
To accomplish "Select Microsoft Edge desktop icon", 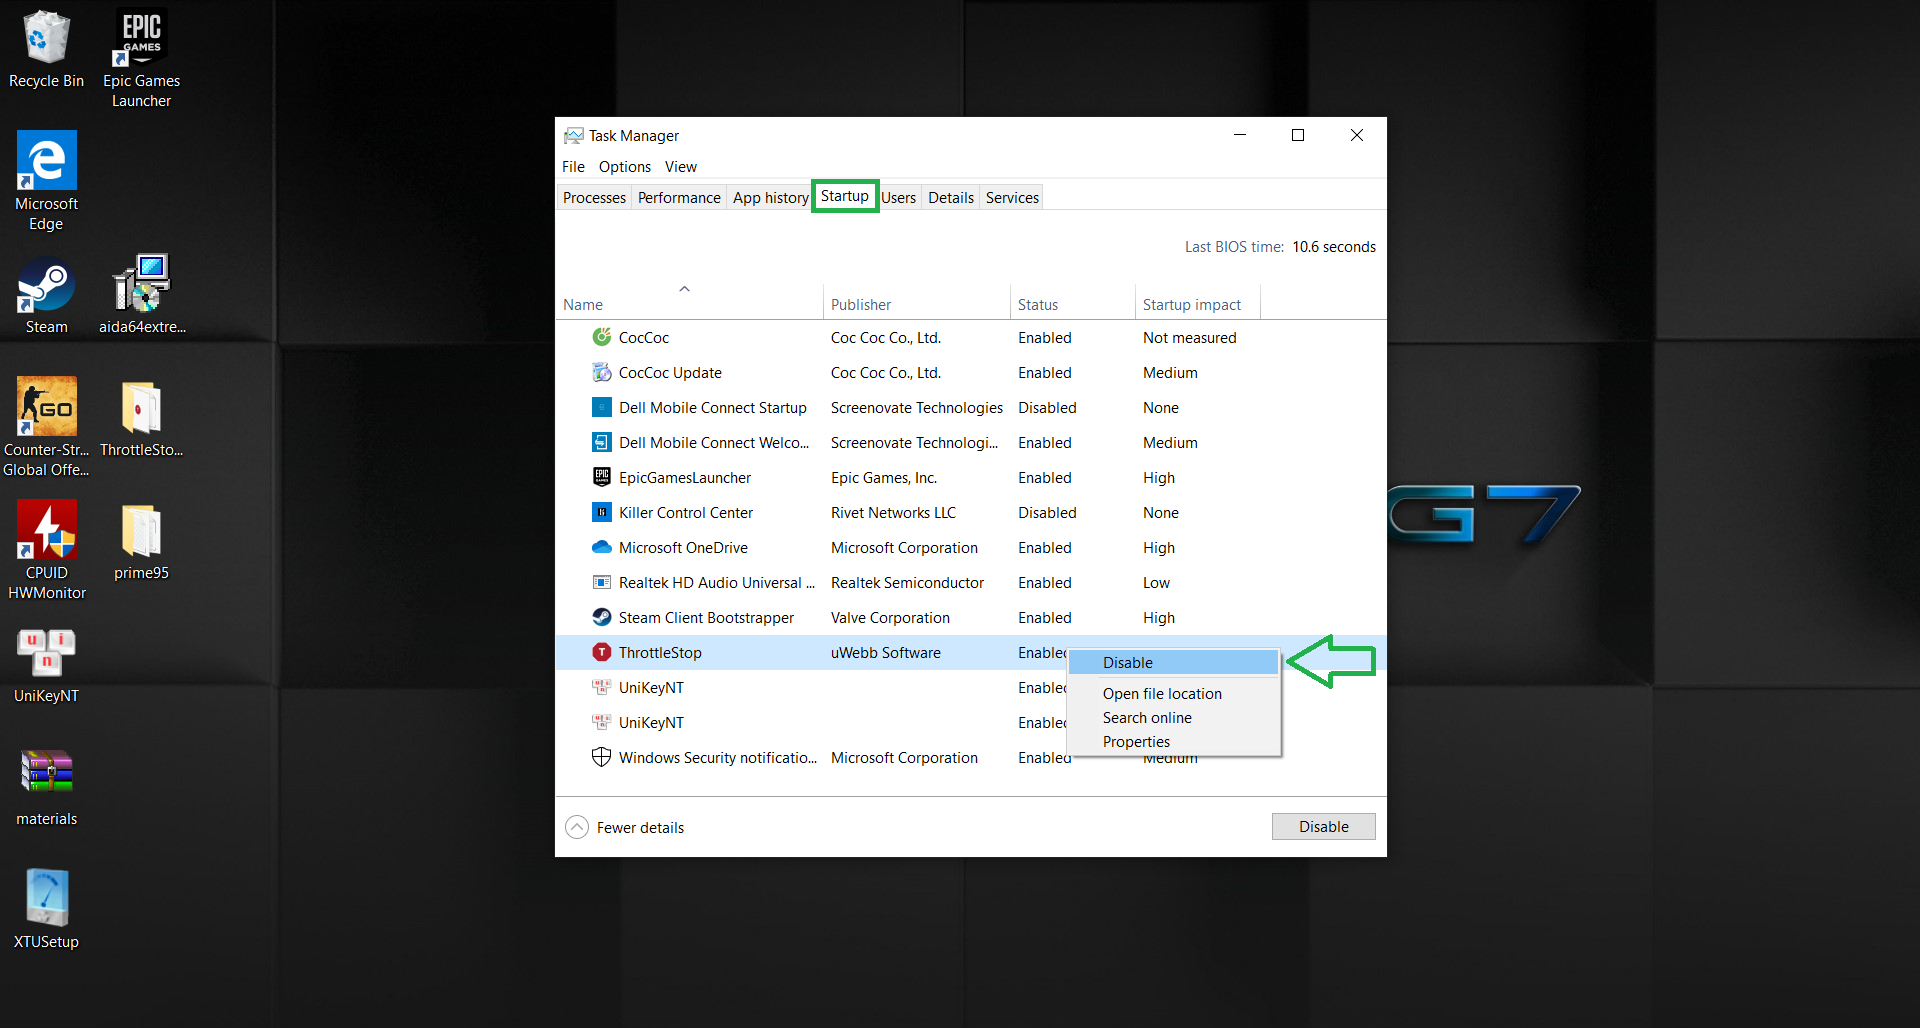I will [46, 181].
